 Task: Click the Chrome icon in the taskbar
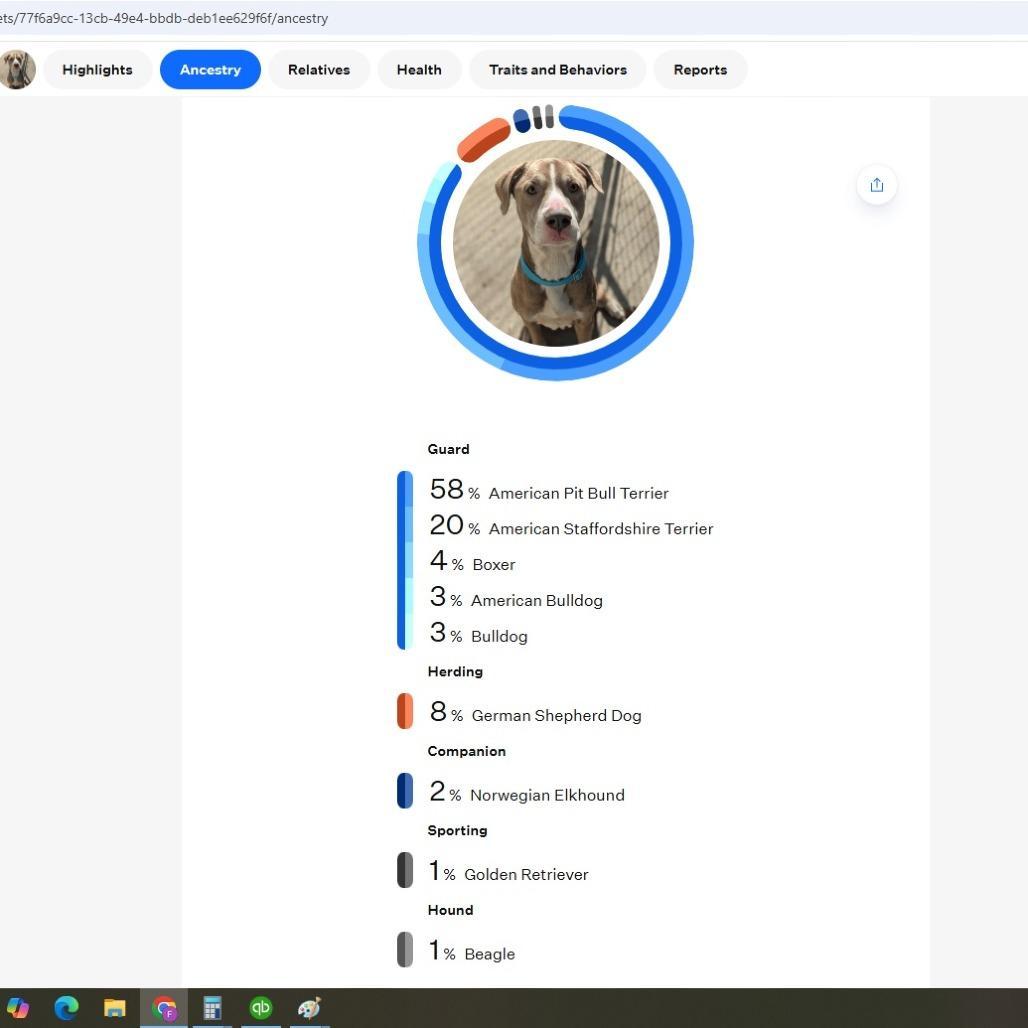164,1008
